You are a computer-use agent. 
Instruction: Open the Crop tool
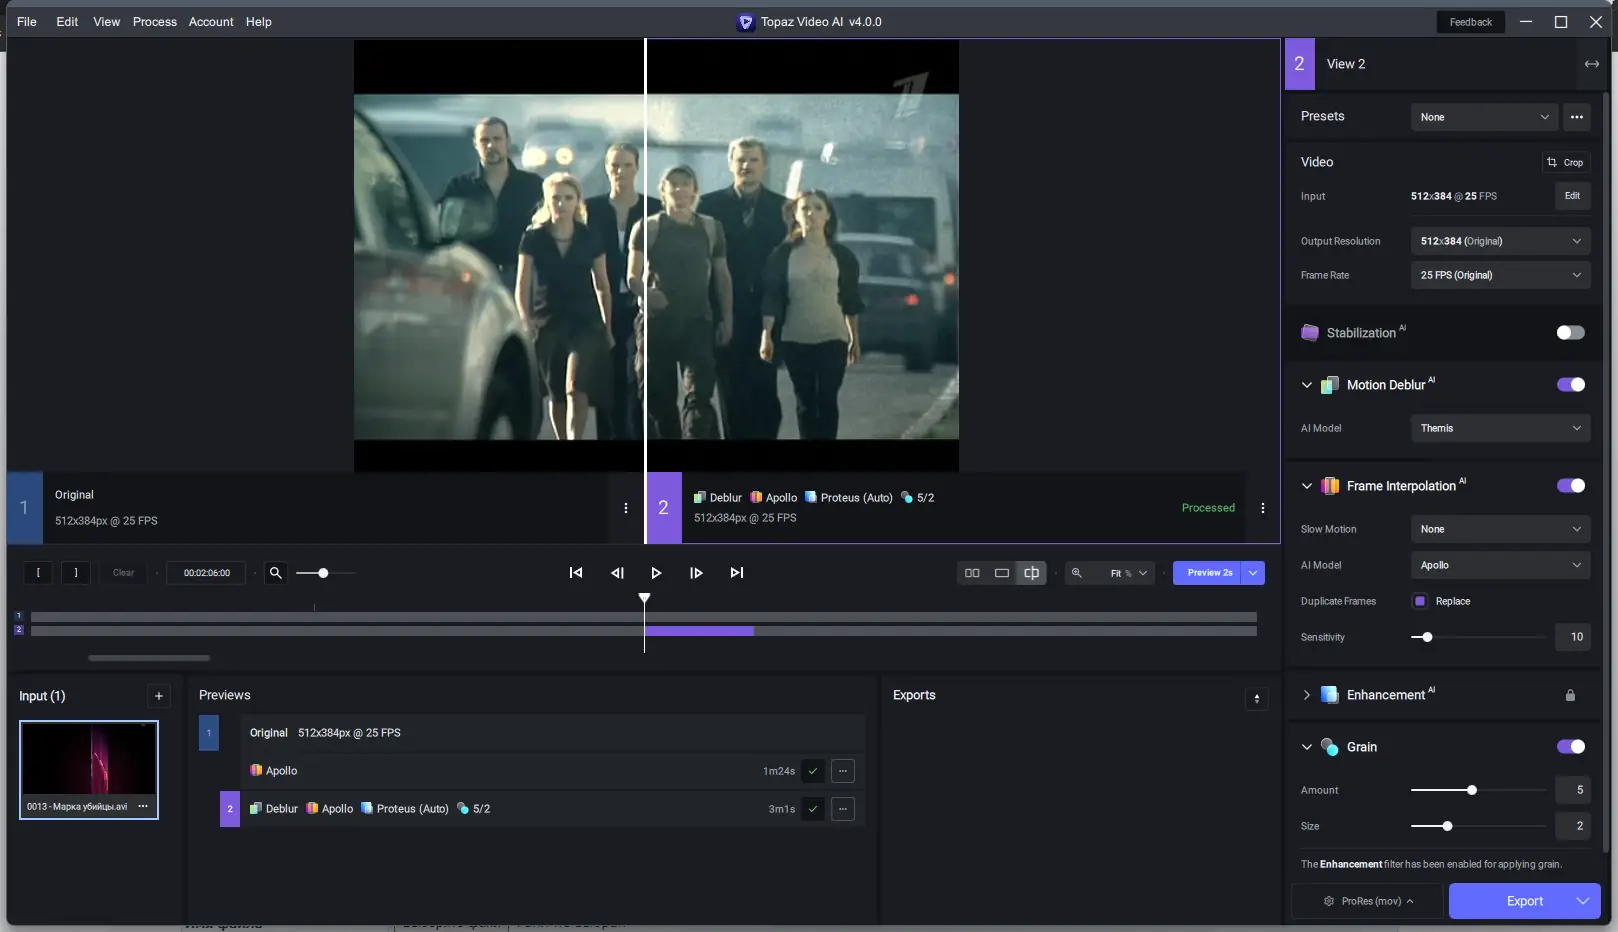(1565, 162)
